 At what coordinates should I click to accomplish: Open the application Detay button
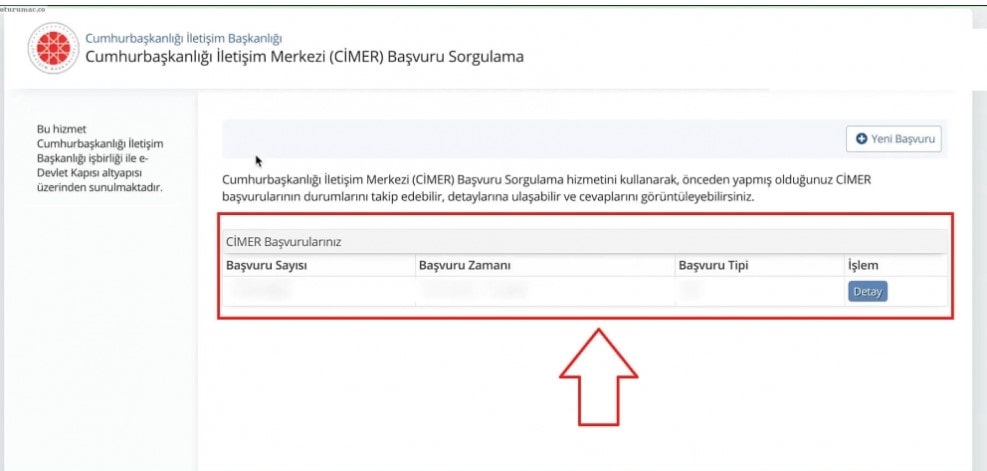867,292
